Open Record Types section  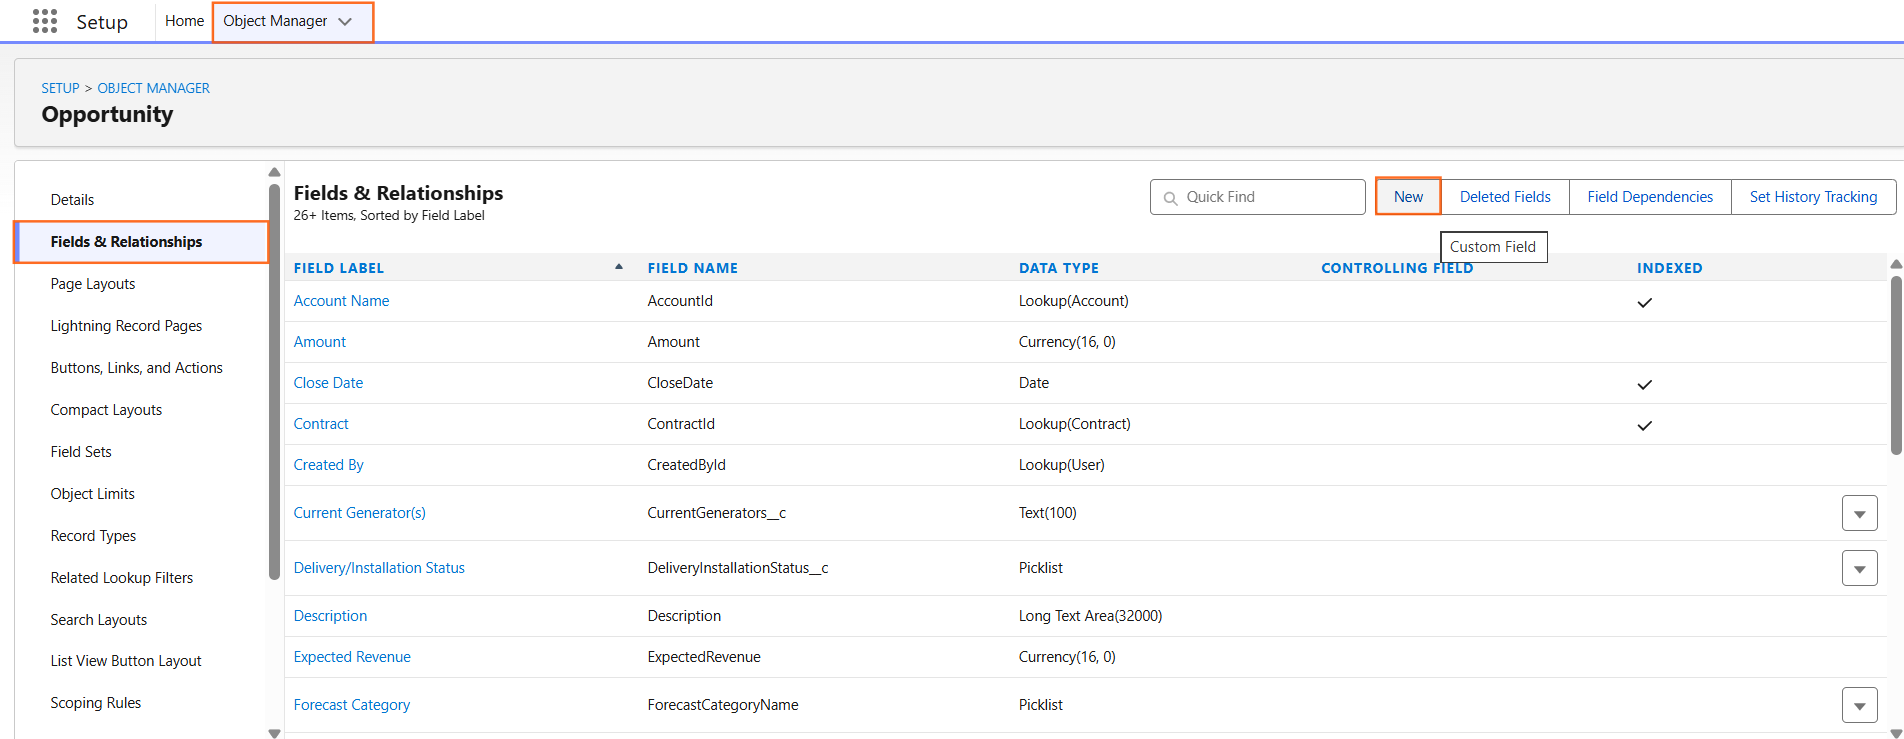93,536
